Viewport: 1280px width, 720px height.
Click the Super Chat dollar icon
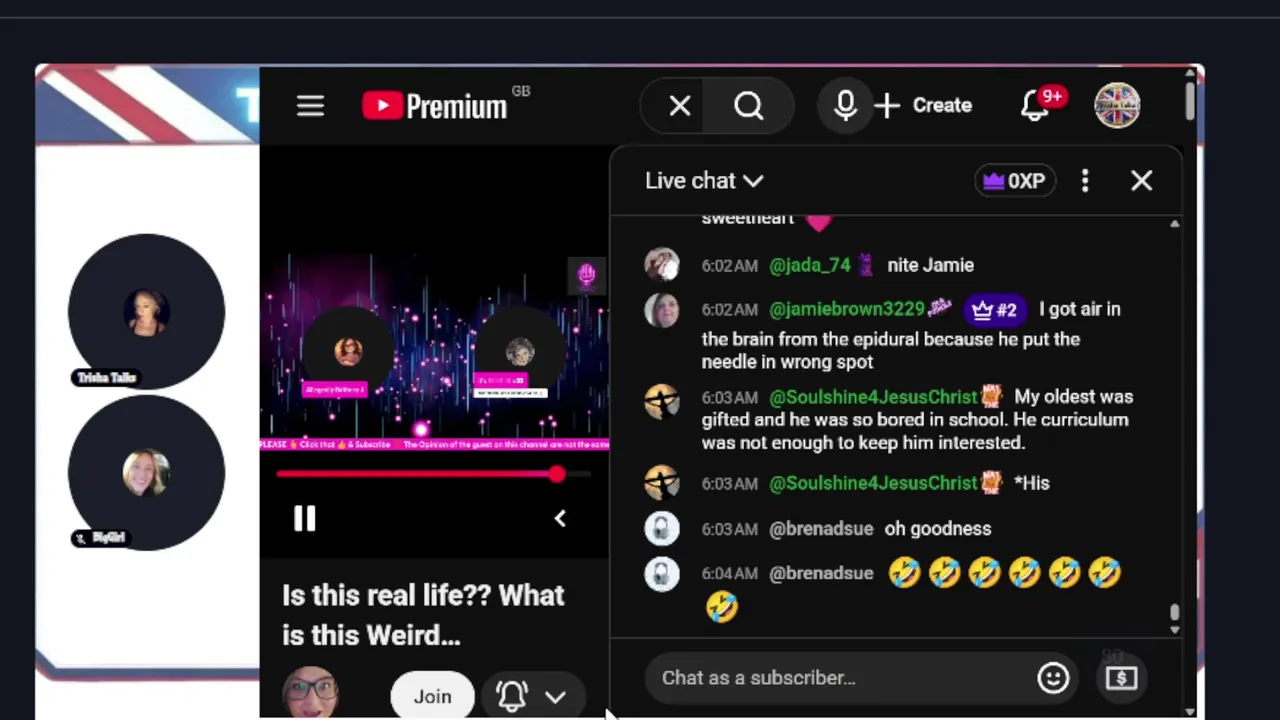click(x=1121, y=678)
